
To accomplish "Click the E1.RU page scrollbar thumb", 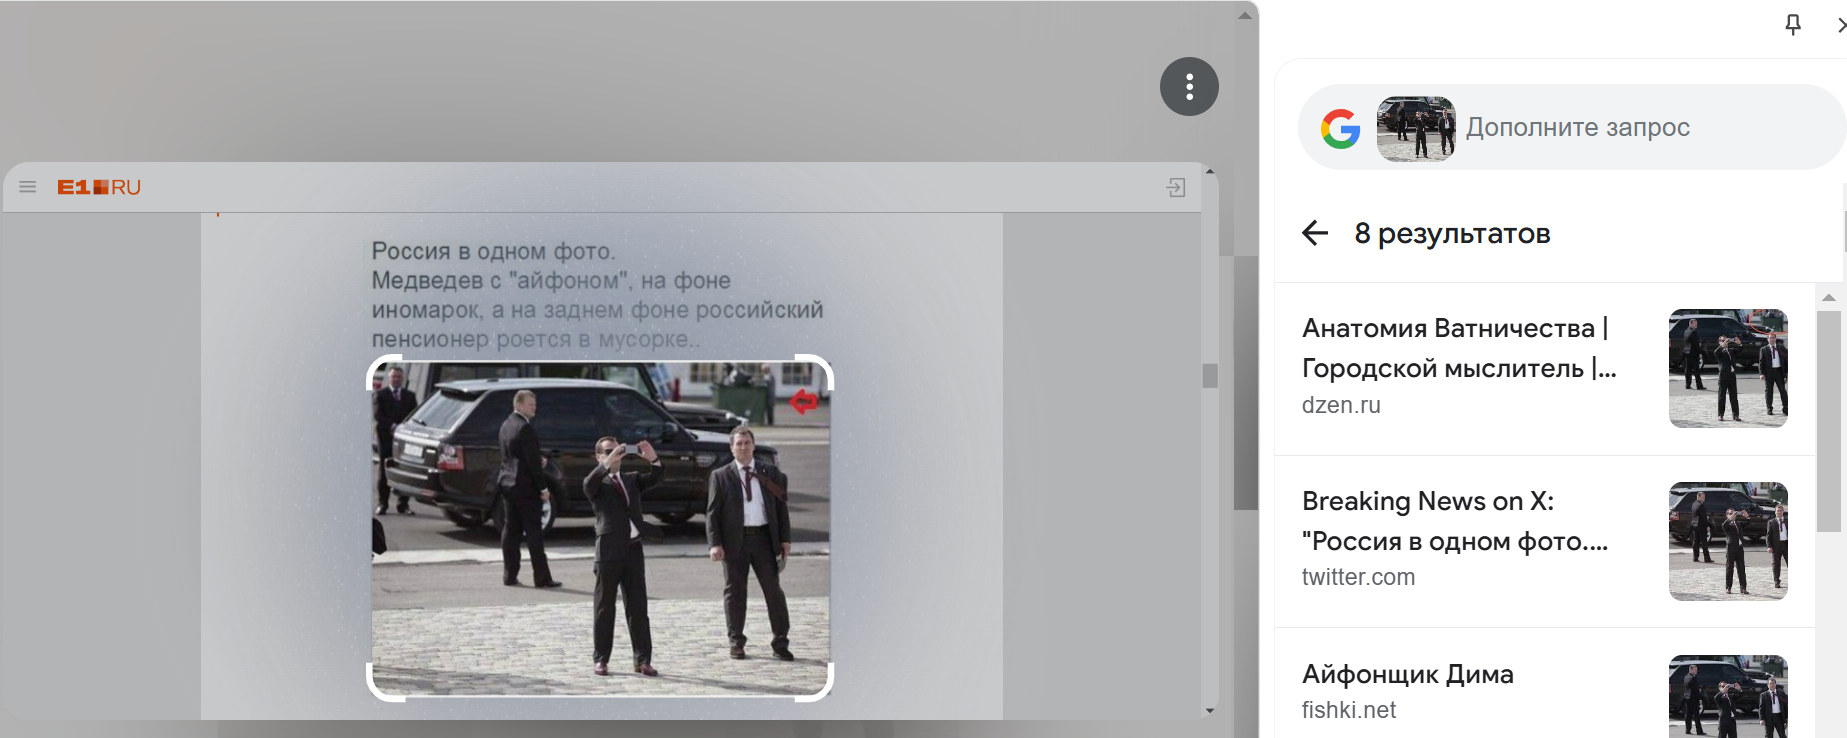I will coord(1210,375).
